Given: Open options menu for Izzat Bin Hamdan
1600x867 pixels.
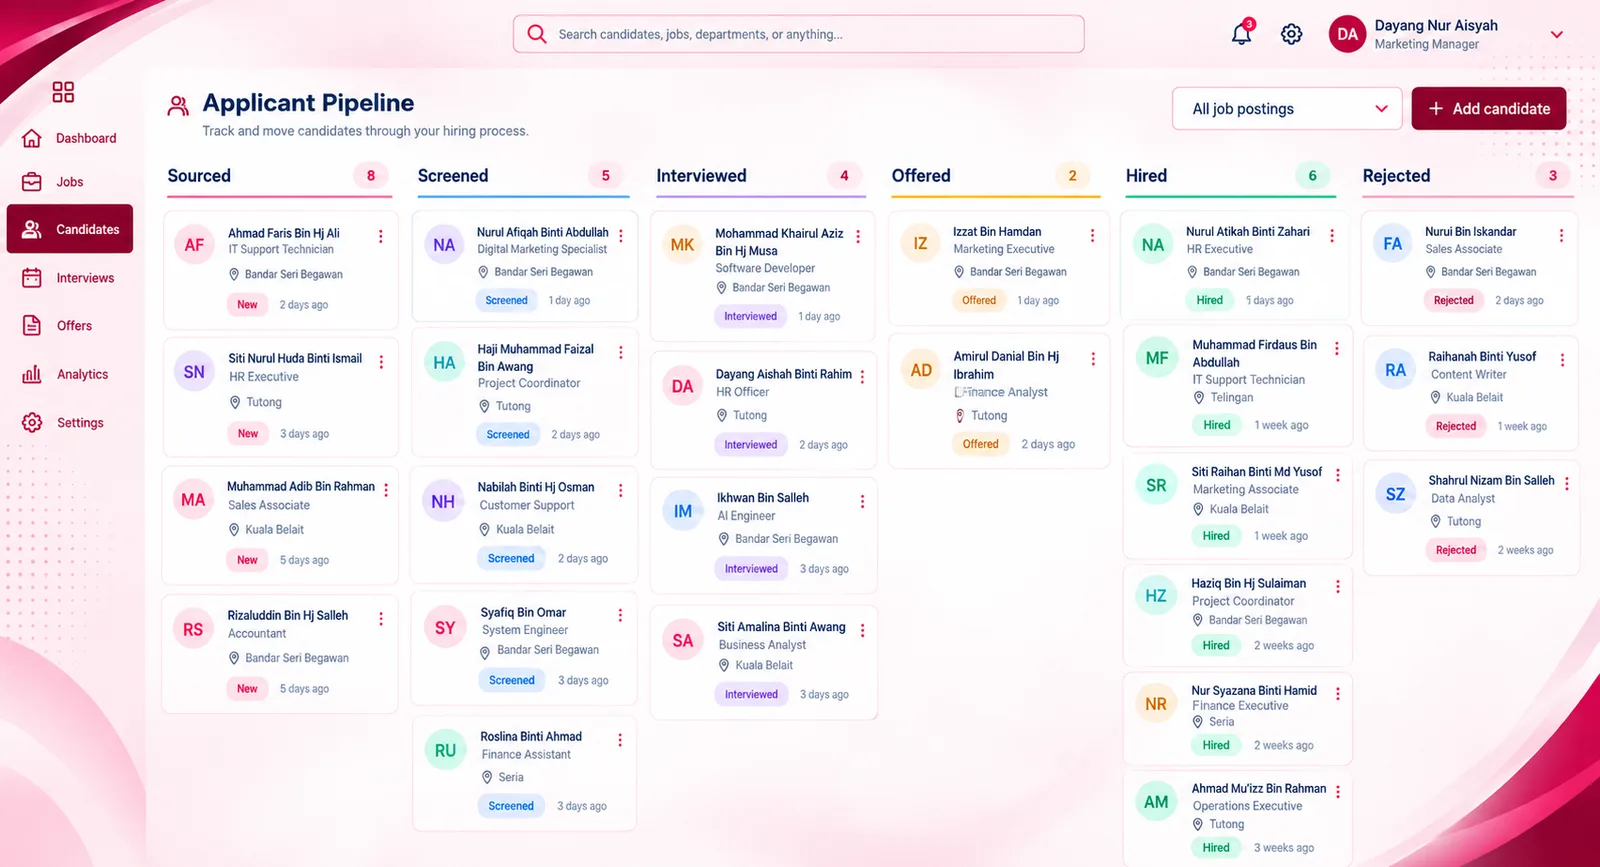Looking at the screenshot, I should [x=1092, y=235].
